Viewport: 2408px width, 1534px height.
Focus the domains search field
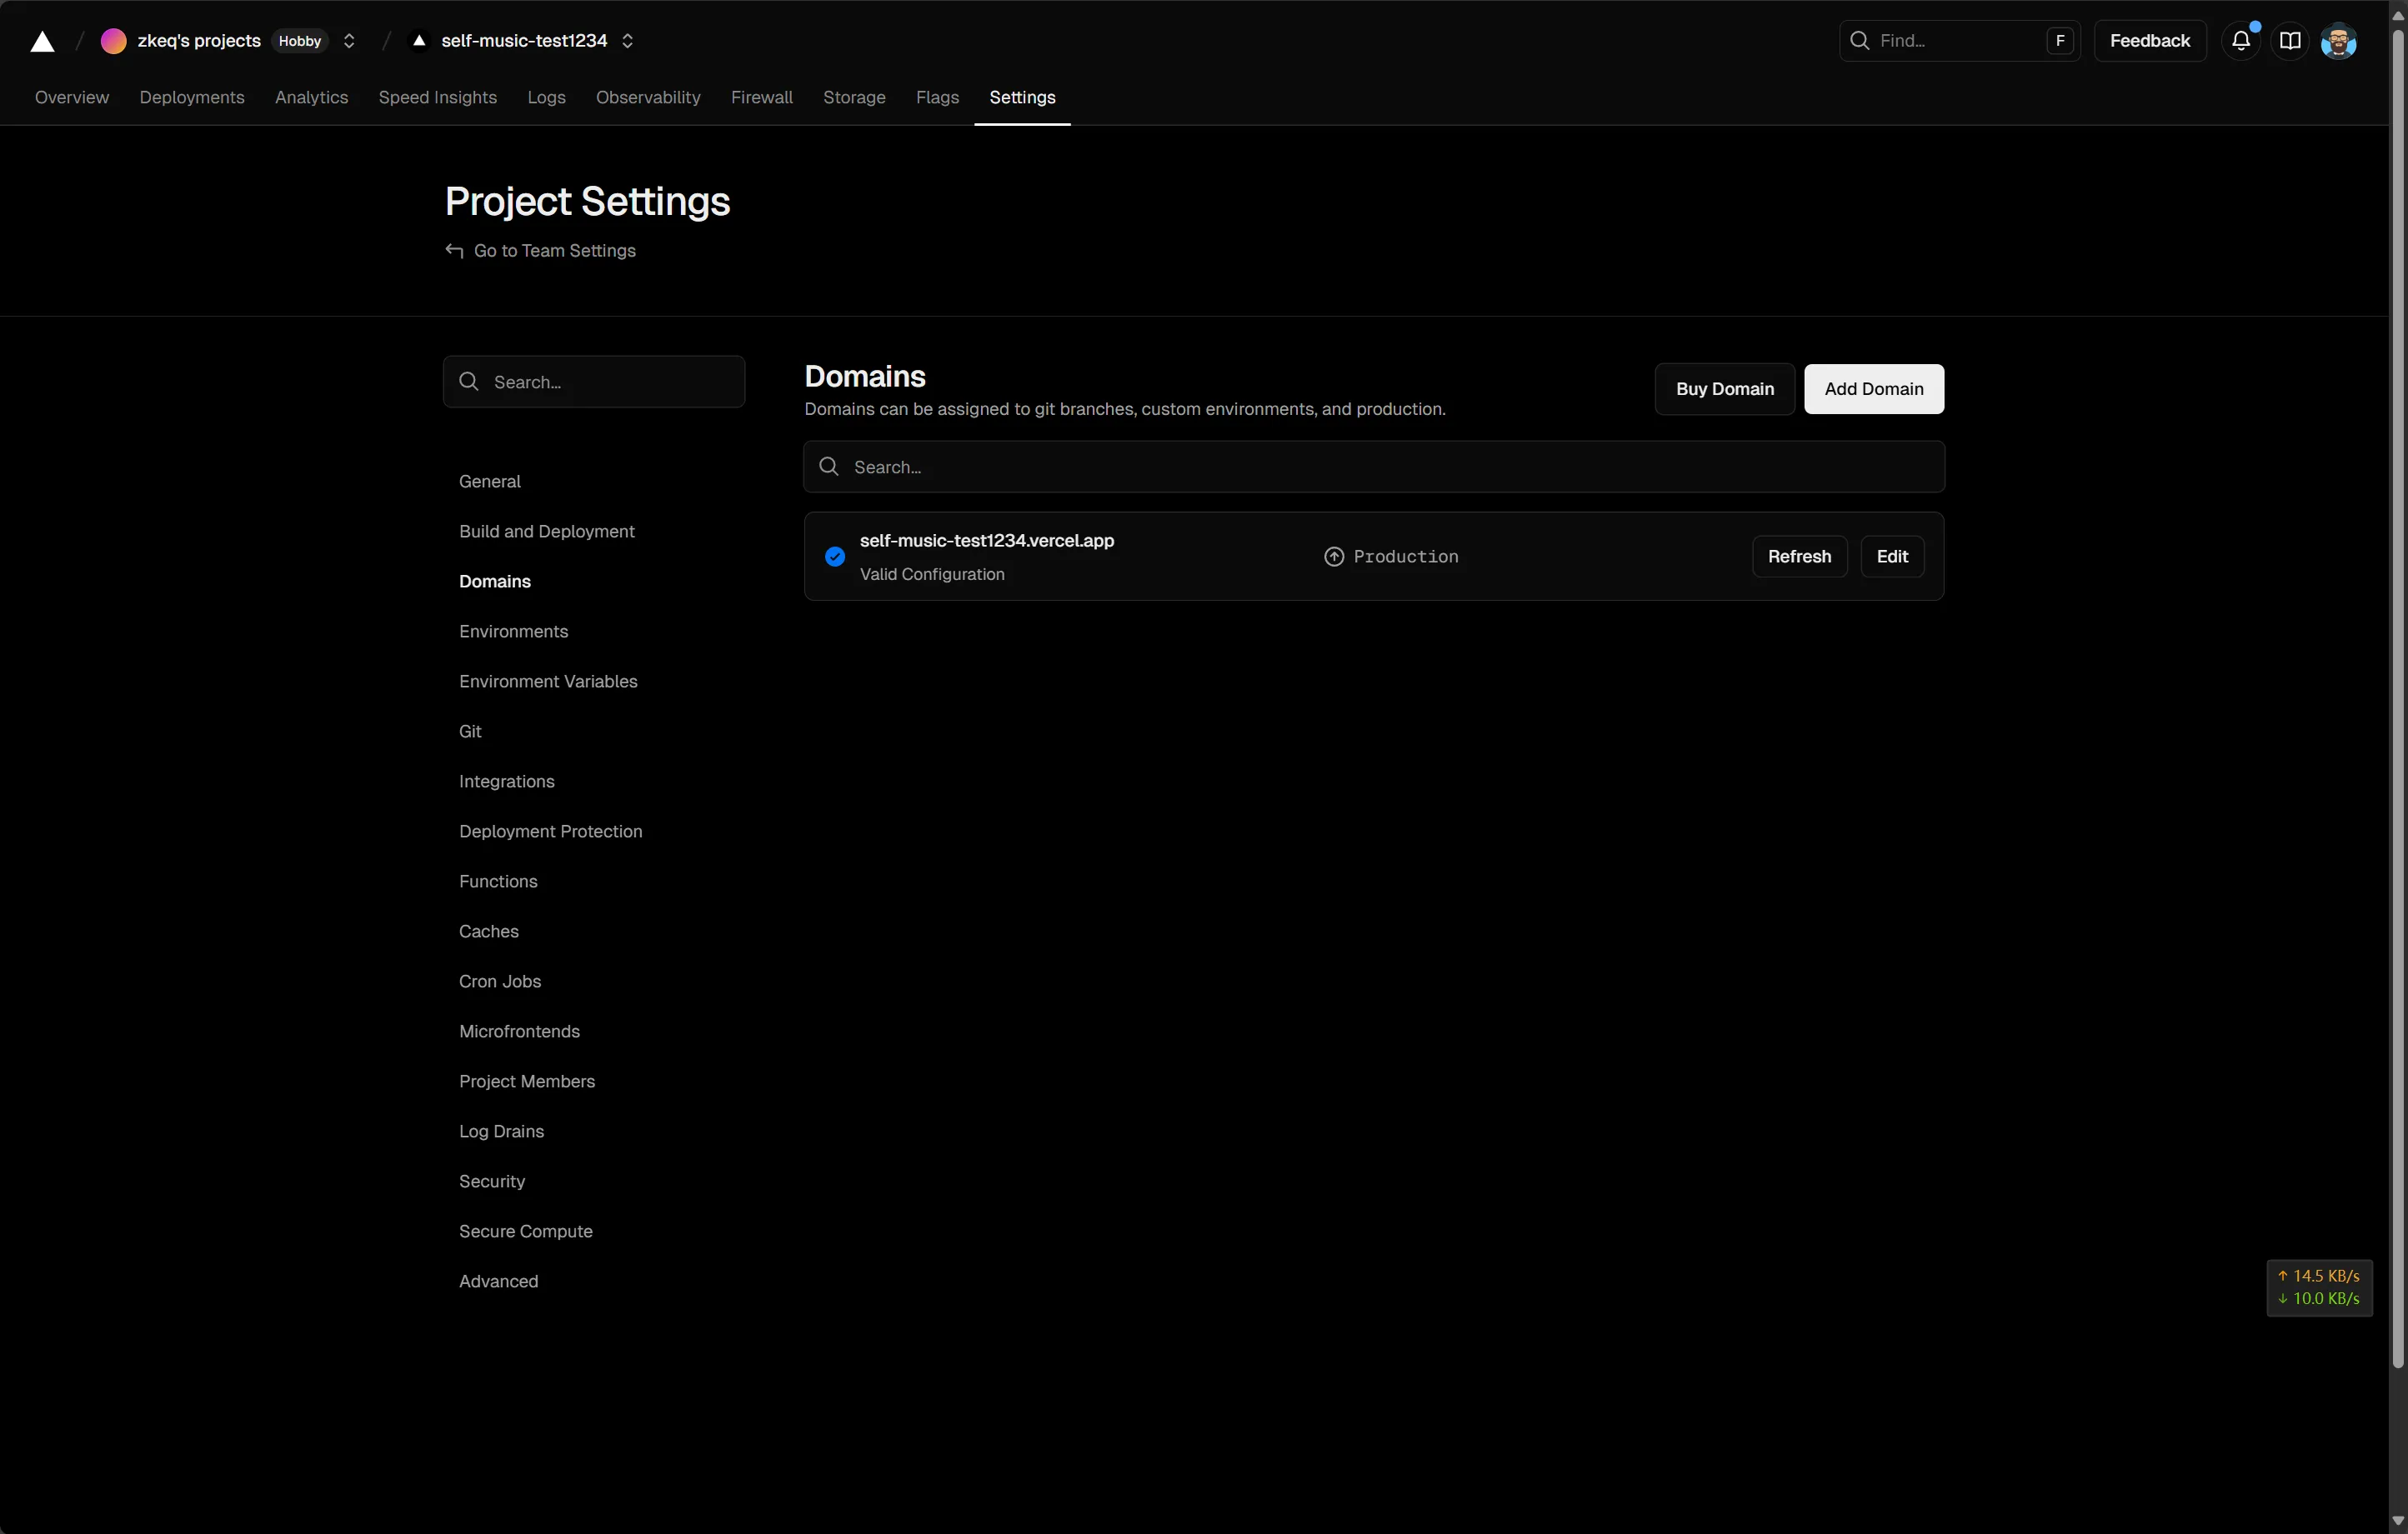(x=1374, y=467)
